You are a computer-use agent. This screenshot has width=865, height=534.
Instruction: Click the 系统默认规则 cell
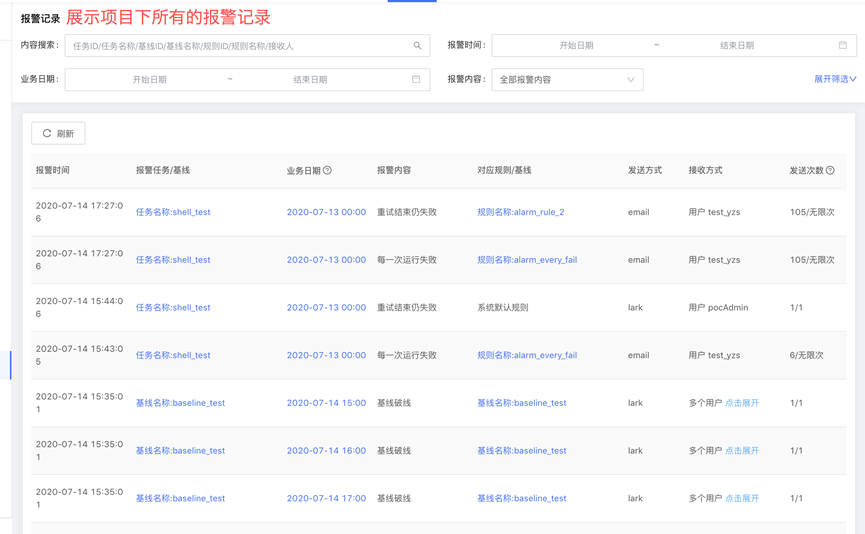503,307
